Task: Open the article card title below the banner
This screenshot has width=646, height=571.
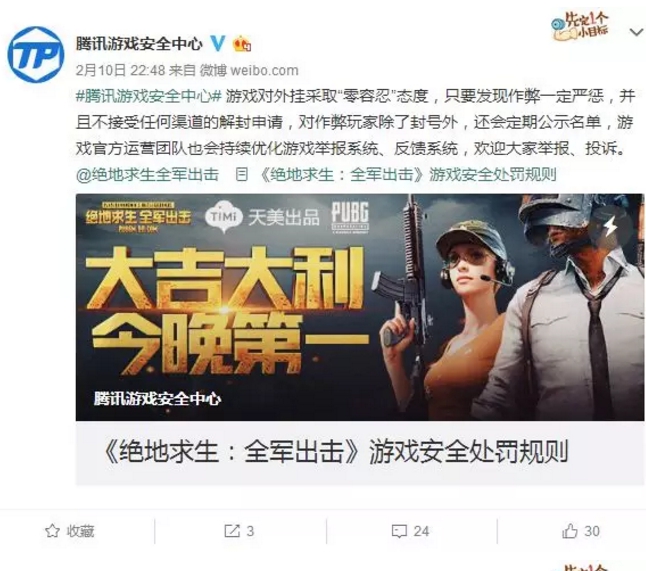Action: (336, 452)
